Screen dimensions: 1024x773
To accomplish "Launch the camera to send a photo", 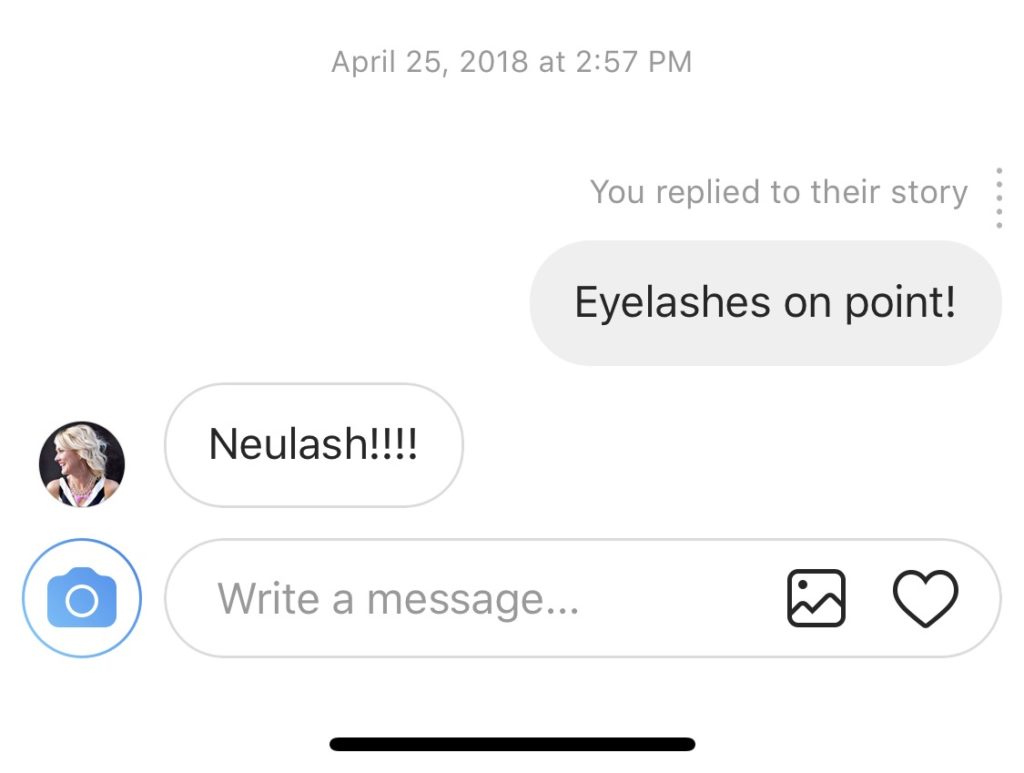I will pos(82,598).
